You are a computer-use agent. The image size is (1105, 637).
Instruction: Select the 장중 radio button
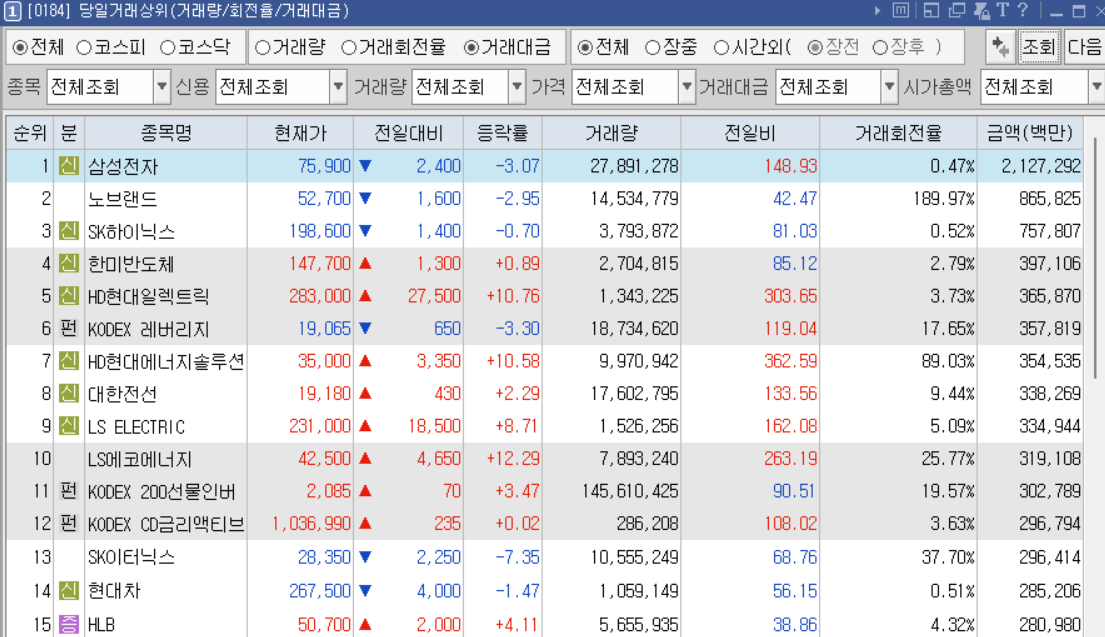[653, 47]
